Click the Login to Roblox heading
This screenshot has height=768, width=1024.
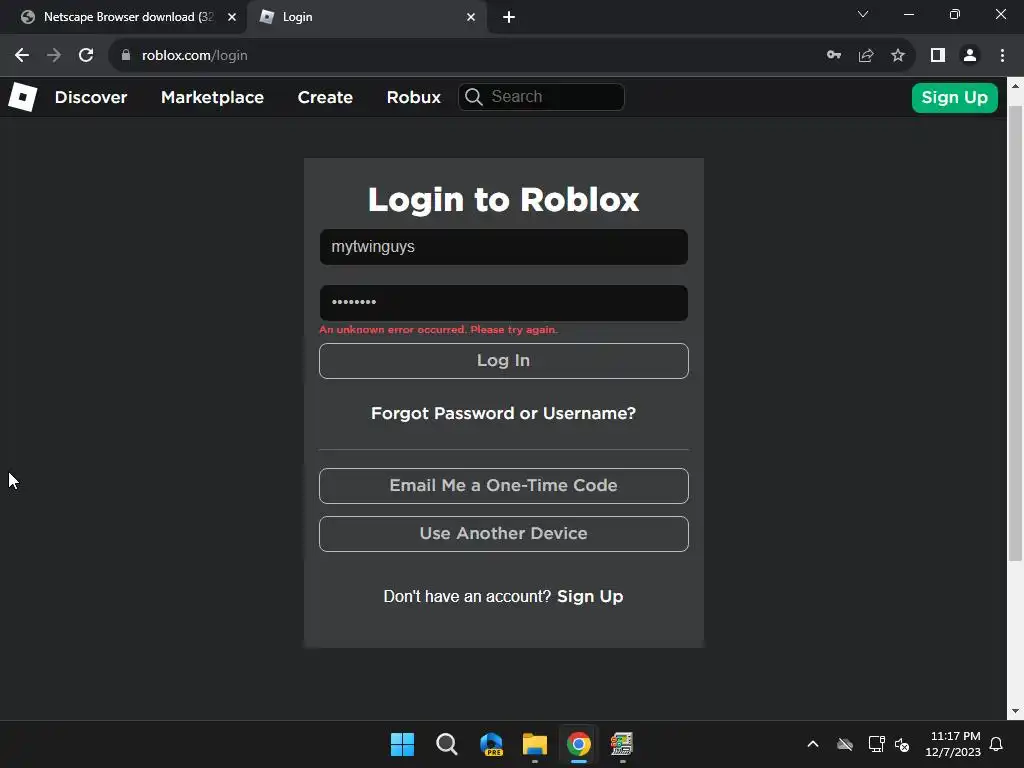[504, 199]
